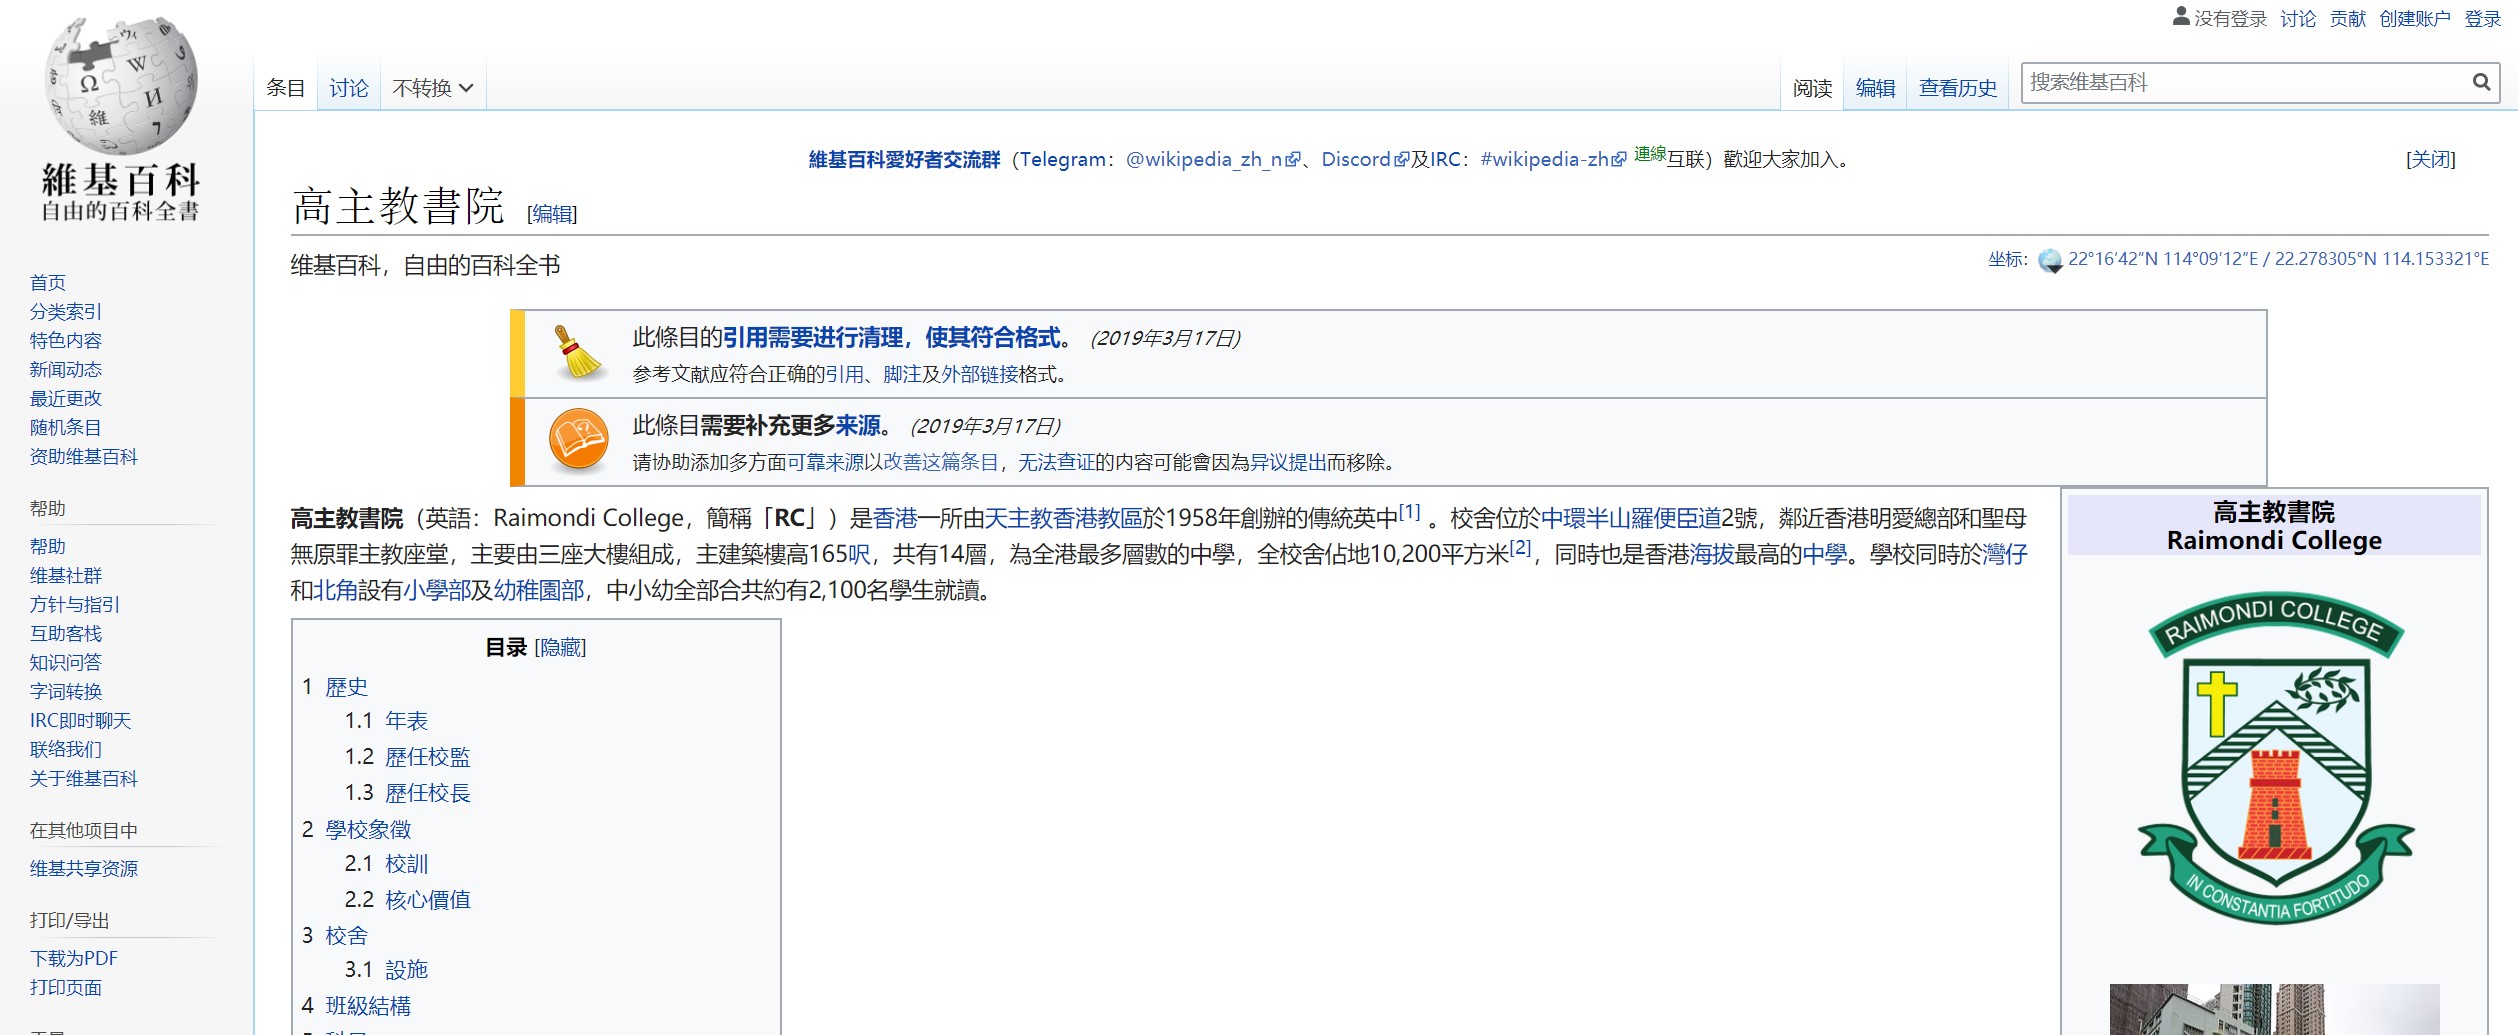Viewport: 2518px width, 1035px height.
Task: Click 天主教香港教區 link in article
Action: 1063,518
